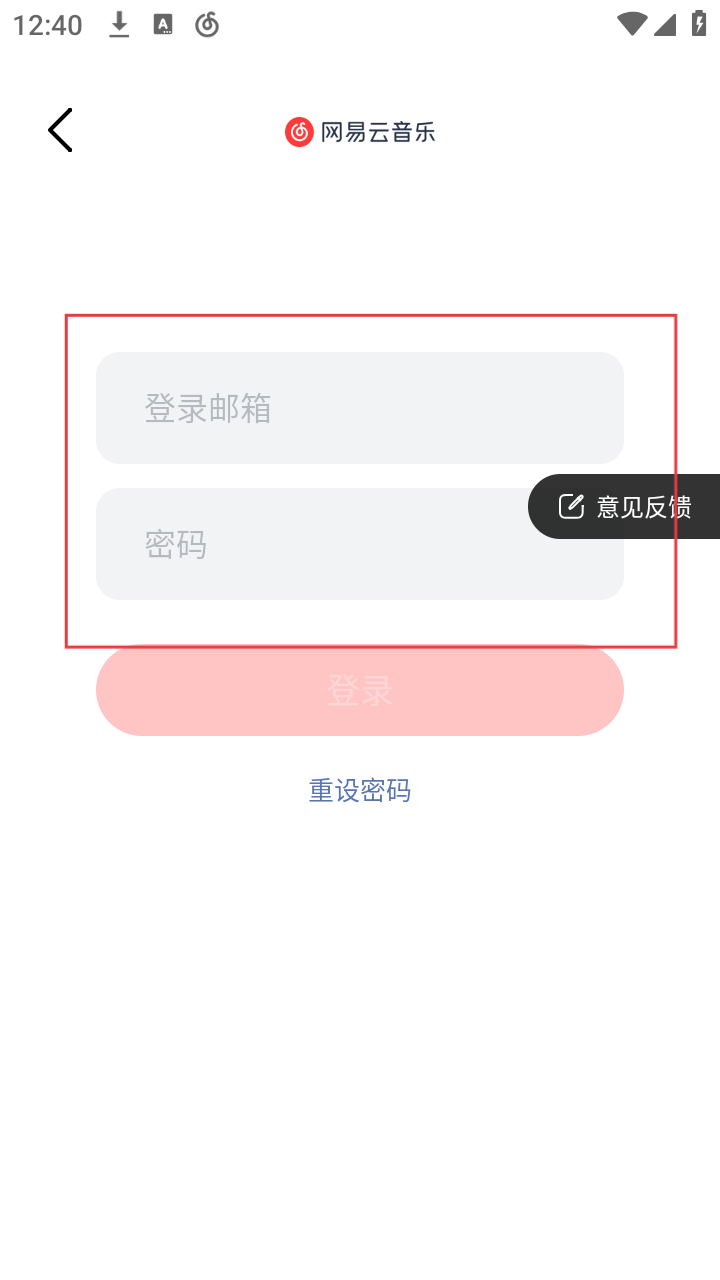Tap the charging battery icon

coord(699,24)
